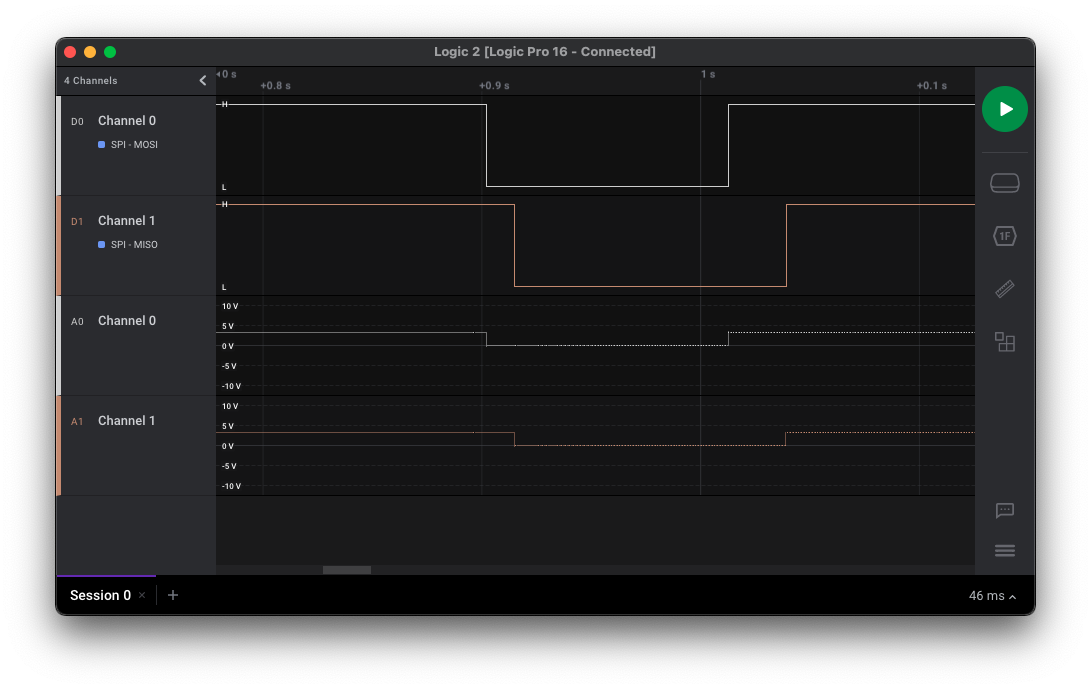This screenshot has width=1091, height=689.
Task: Click the 4 Channels header text
Action: [x=90, y=81]
